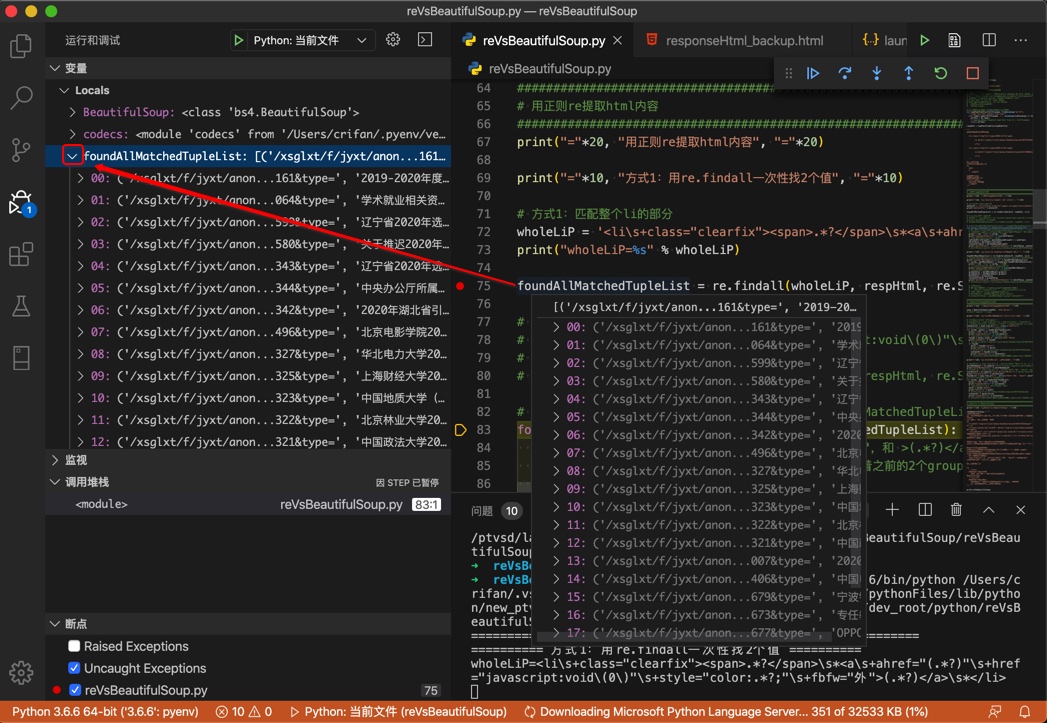Maximize the bottom panel size
The height and width of the screenshot is (723, 1047).
(x=989, y=510)
